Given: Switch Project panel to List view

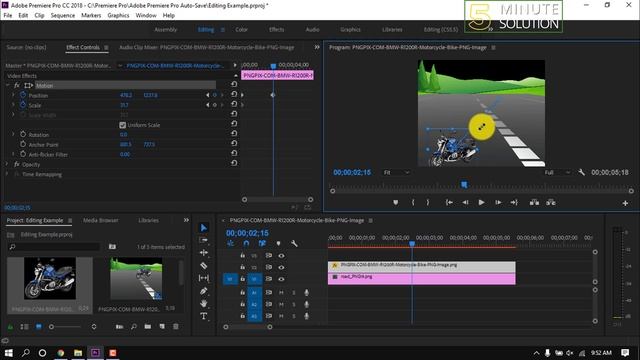Looking at the screenshot, I should (x=24, y=327).
